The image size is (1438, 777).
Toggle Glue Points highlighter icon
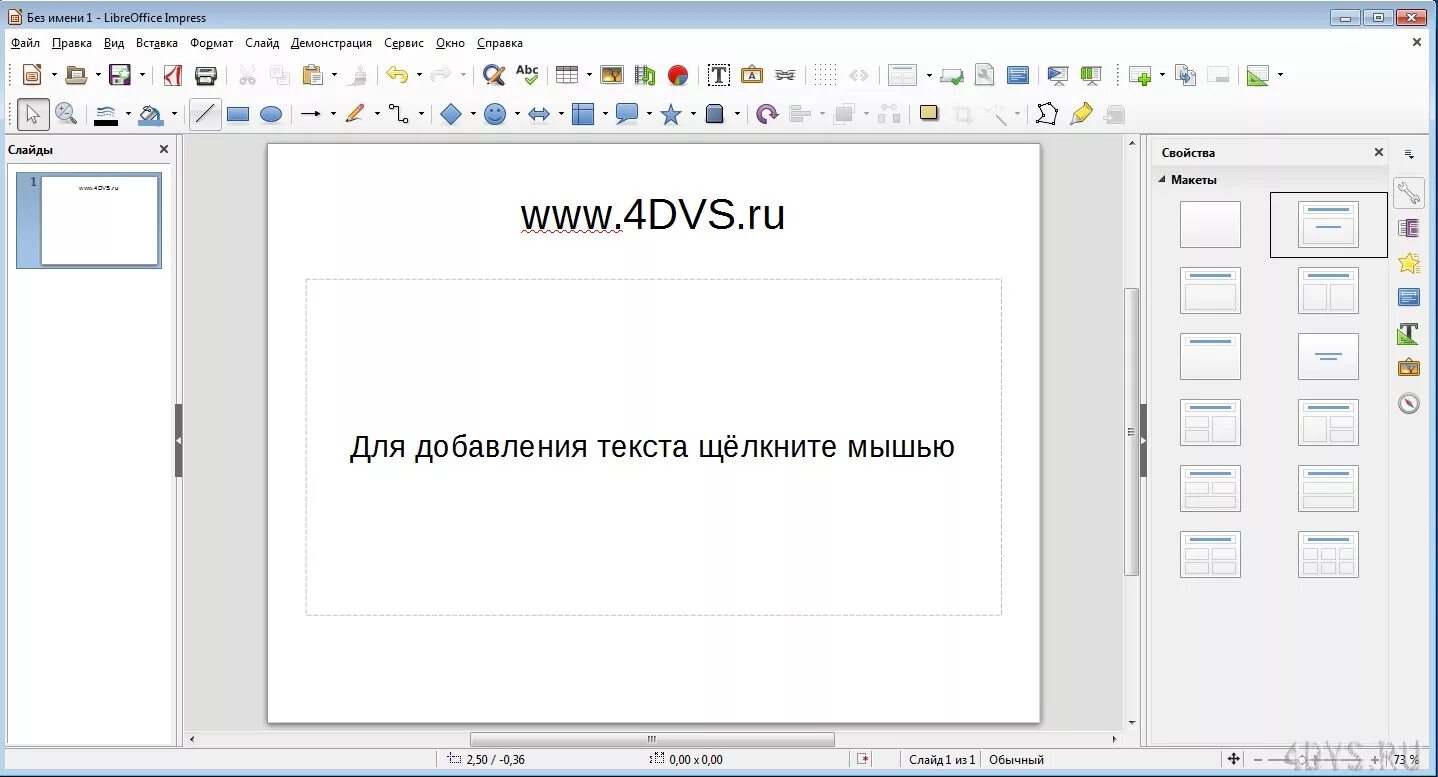click(x=1081, y=114)
